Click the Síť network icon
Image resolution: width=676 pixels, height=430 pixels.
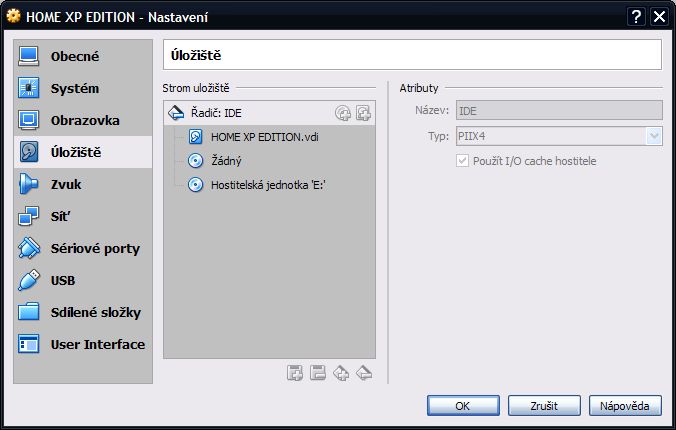(x=29, y=216)
